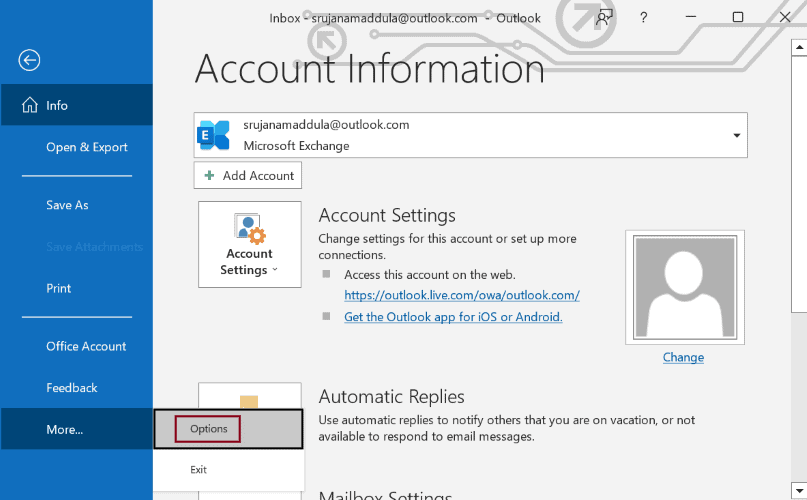Choose Save As in the sidebar
Image resolution: width=807 pixels, height=500 pixels.
[x=67, y=205]
